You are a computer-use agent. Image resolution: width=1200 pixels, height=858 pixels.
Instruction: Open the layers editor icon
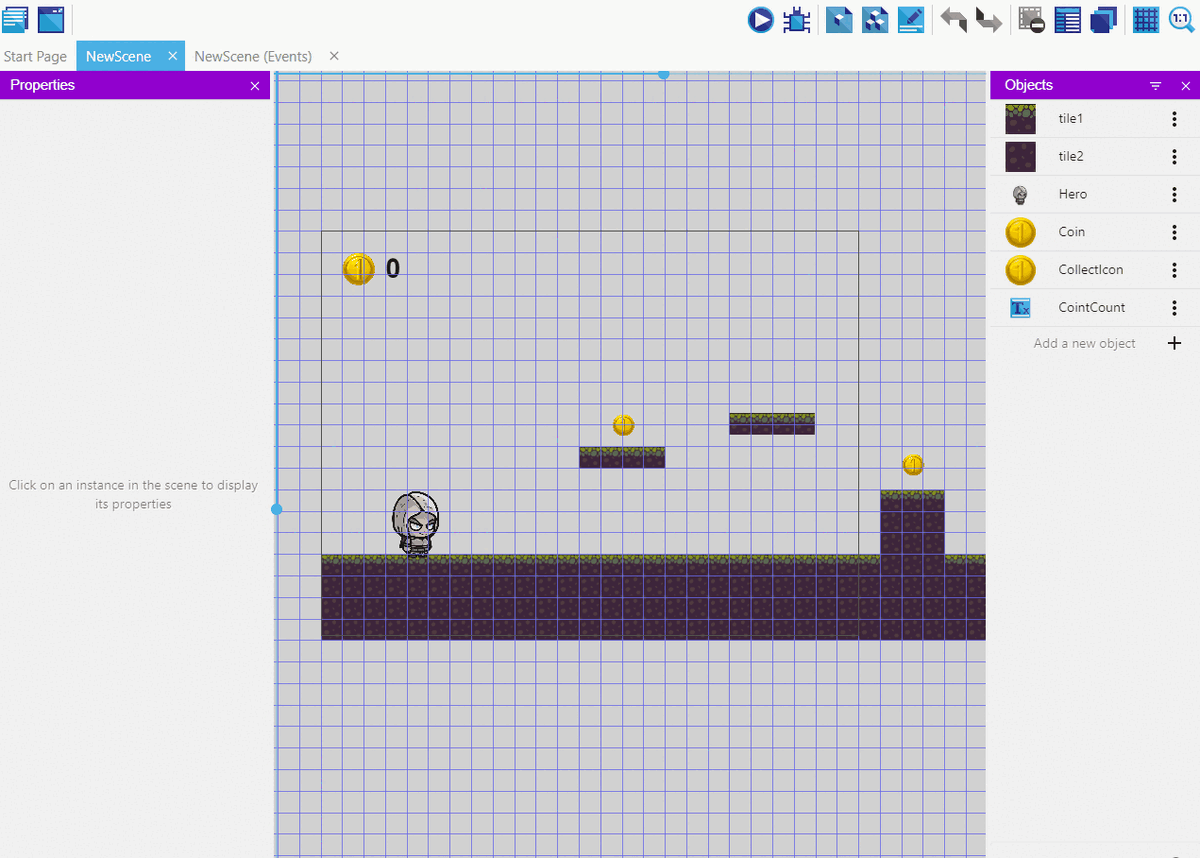[1103, 19]
